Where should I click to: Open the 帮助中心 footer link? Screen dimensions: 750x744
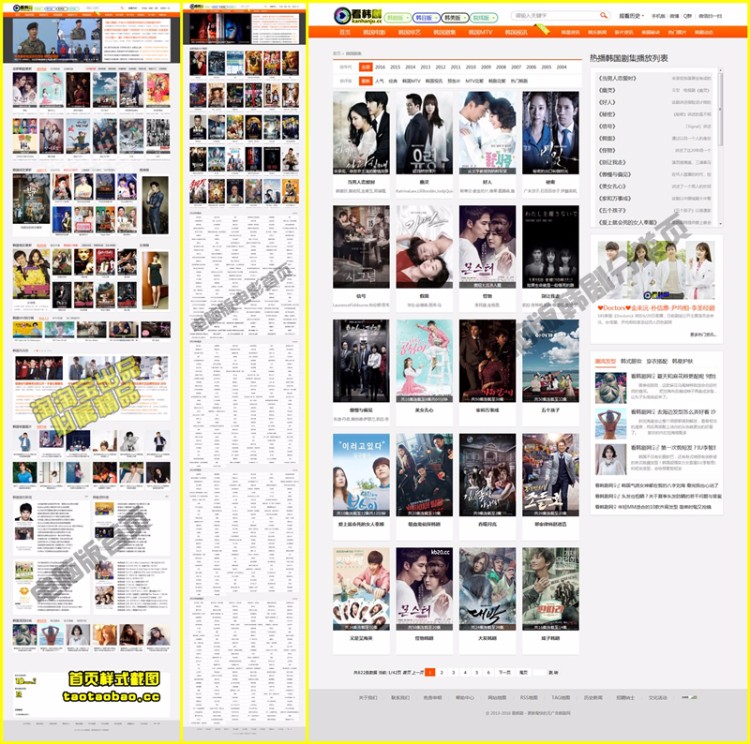464,698
